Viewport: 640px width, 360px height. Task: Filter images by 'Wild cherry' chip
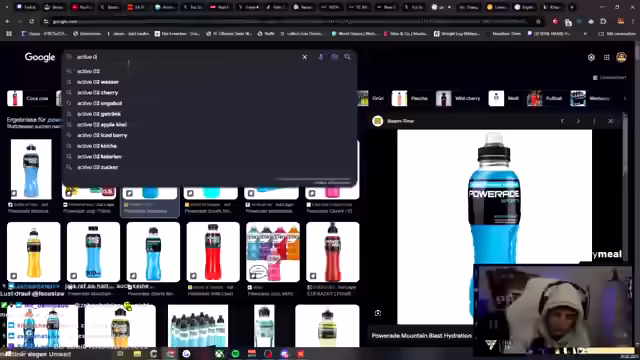pyautogui.click(x=459, y=98)
